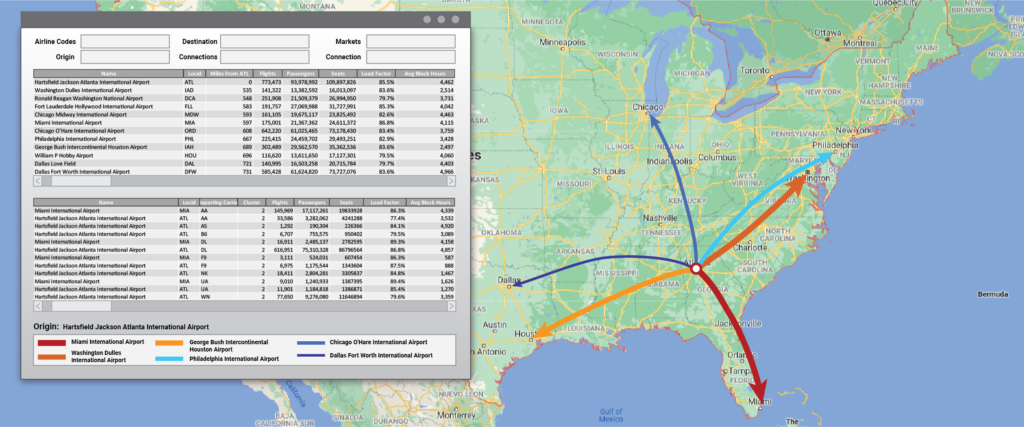
Task: Sort upper table by Flights column
Action: (268, 74)
